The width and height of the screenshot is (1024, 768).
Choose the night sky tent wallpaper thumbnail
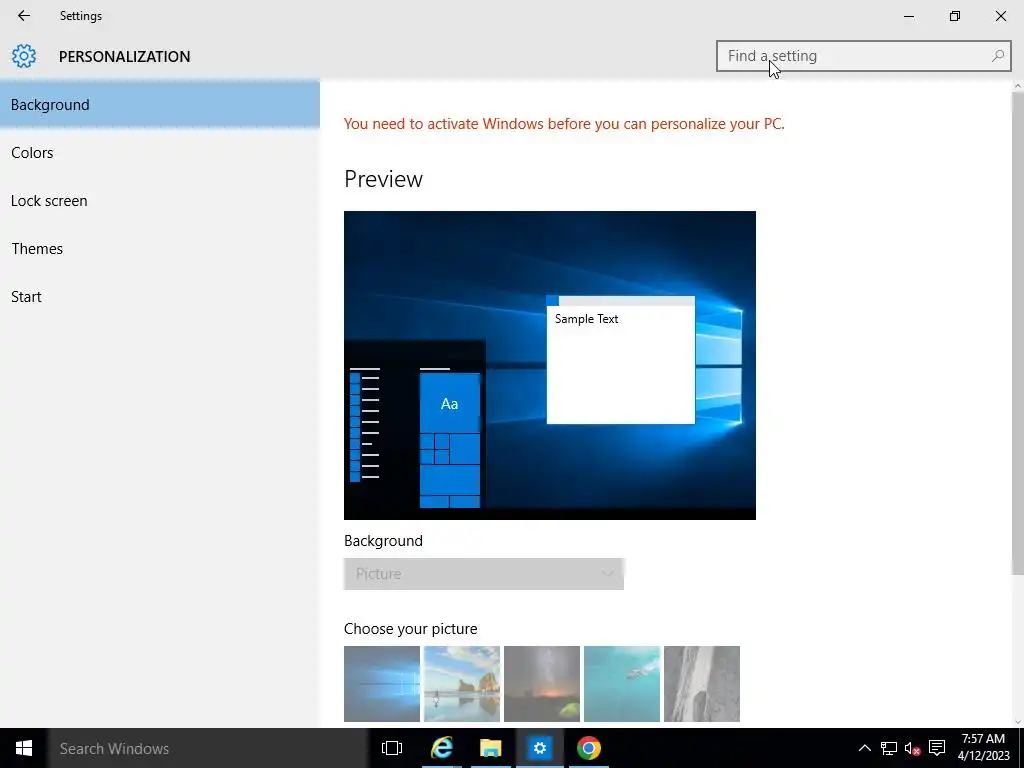pyautogui.click(x=542, y=684)
